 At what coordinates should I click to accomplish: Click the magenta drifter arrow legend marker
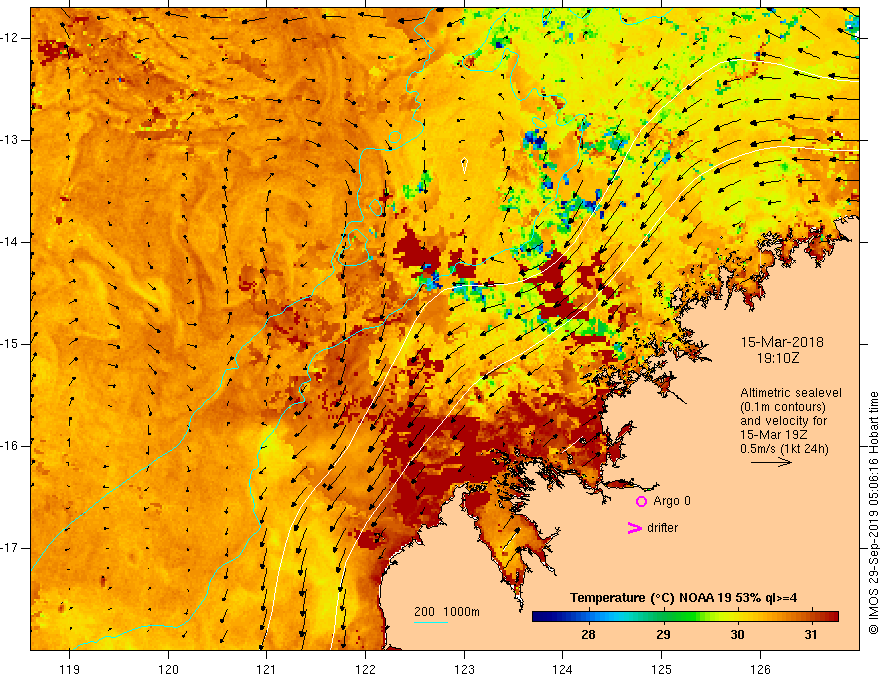pyautogui.click(x=634, y=528)
